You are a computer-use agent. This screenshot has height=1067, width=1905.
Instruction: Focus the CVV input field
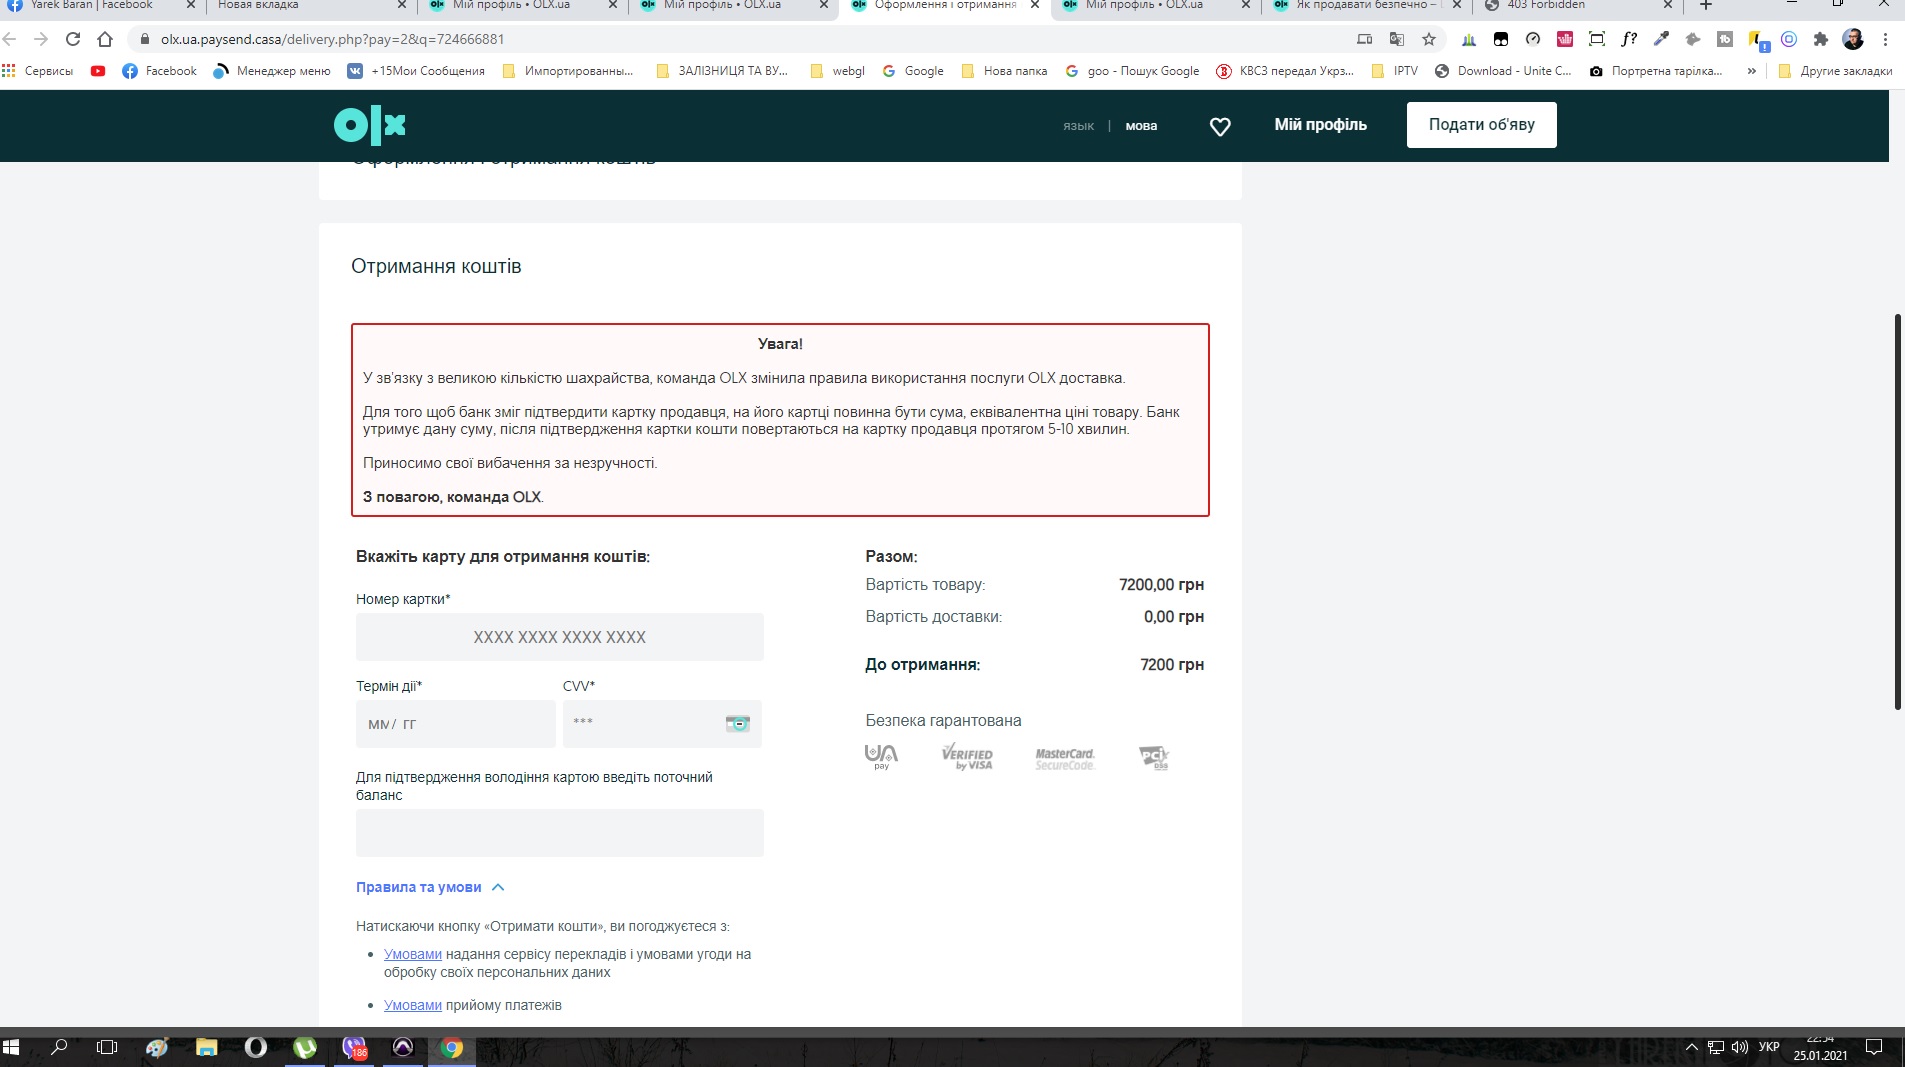pos(662,724)
